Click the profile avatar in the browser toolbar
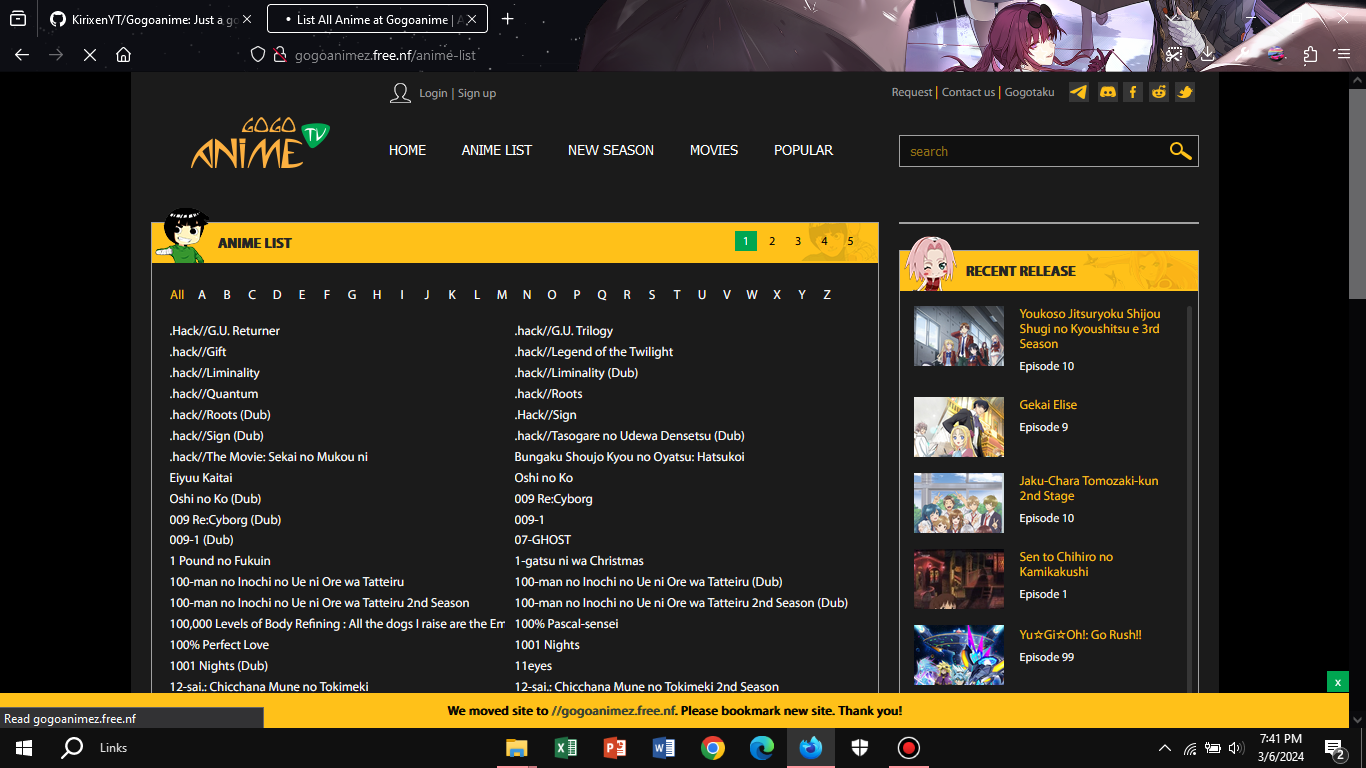The width and height of the screenshot is (1366, 768). [1277, 55]
